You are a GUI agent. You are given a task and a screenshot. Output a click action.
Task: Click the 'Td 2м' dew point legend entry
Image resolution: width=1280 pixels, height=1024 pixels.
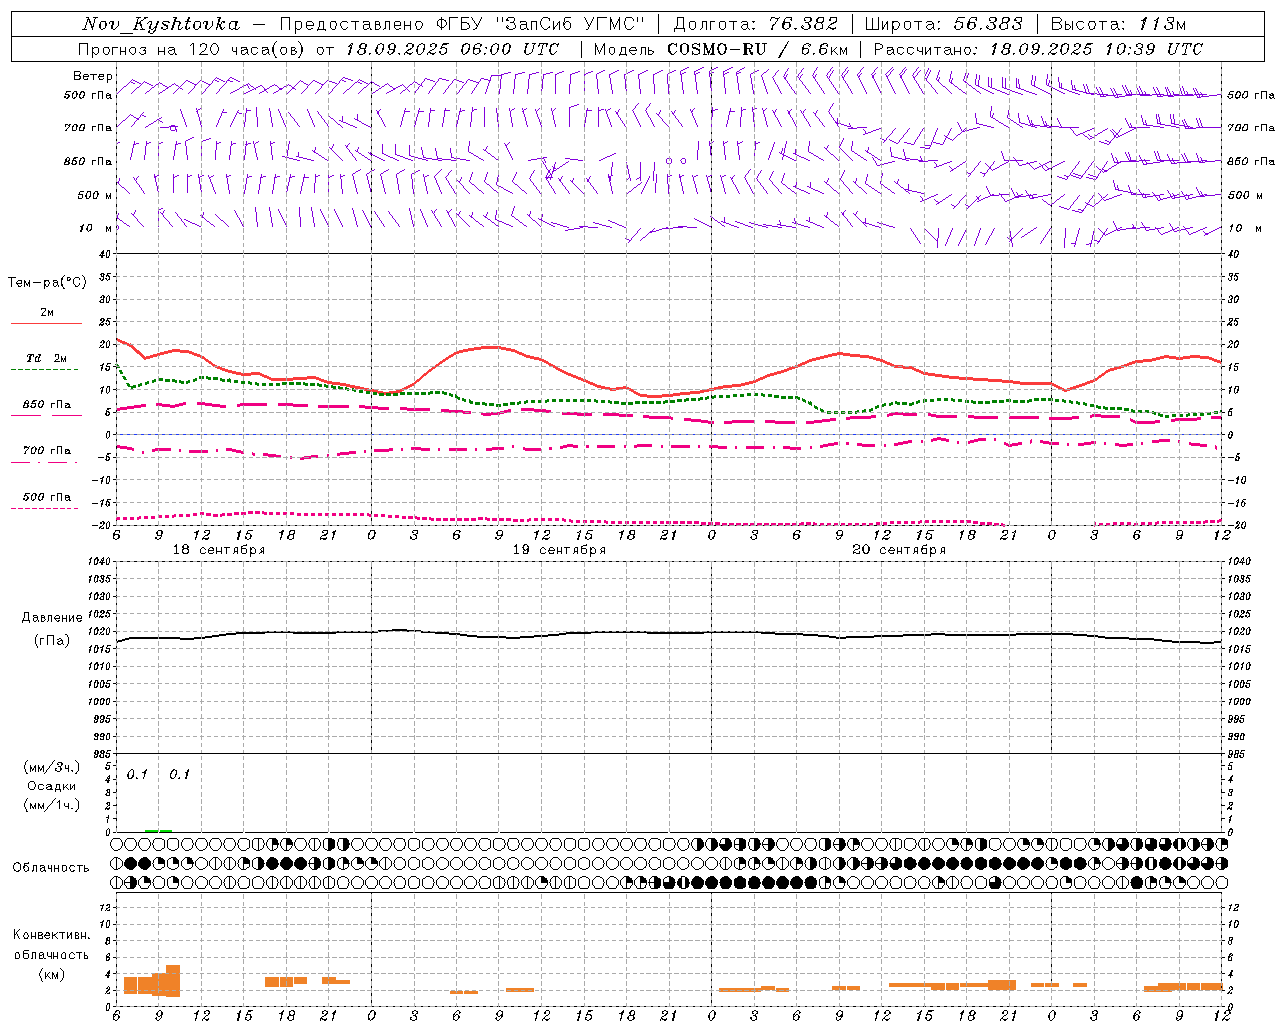click(x=46, y=363)
